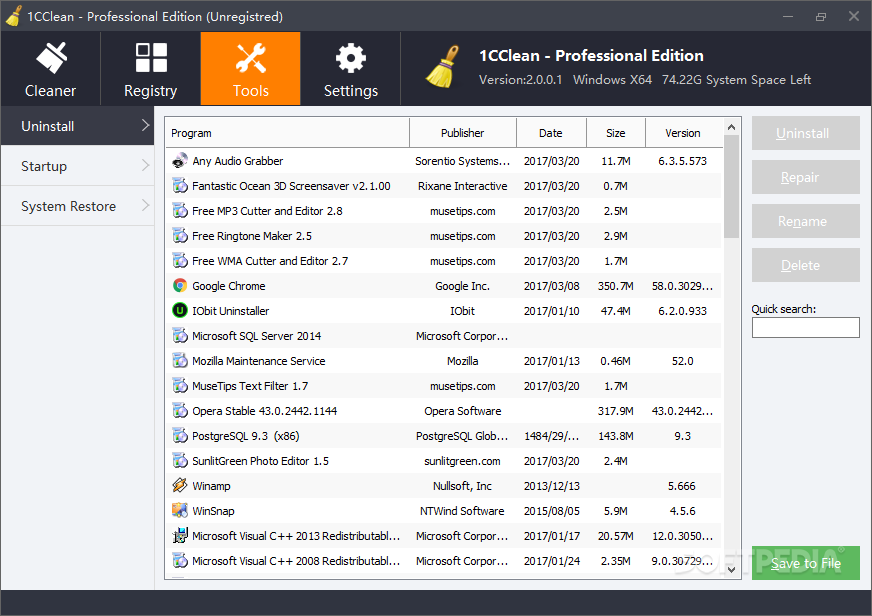The width and height of the screenshot is (872, 616).
Task: Click the Microsoft SQL Server 2014 icon
Action: (180, 336)
